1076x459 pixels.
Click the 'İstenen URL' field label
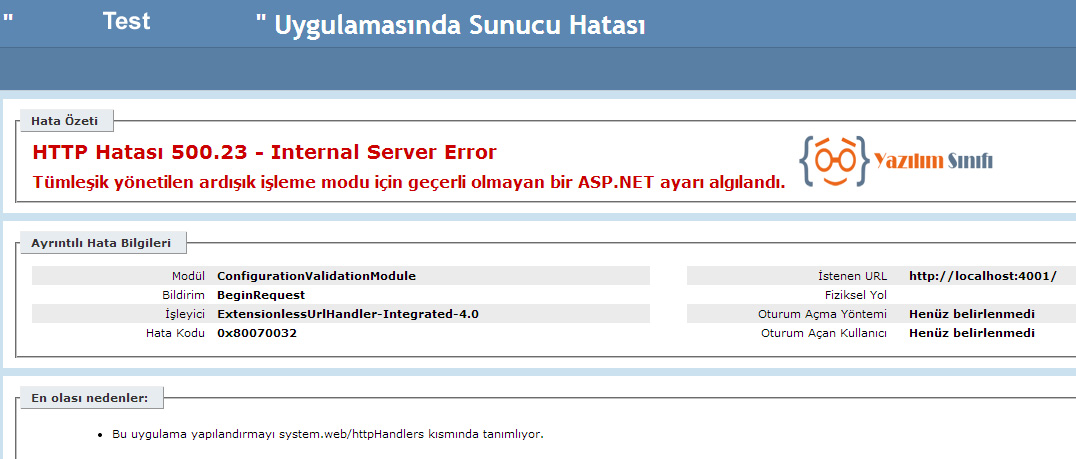[852, 276]
